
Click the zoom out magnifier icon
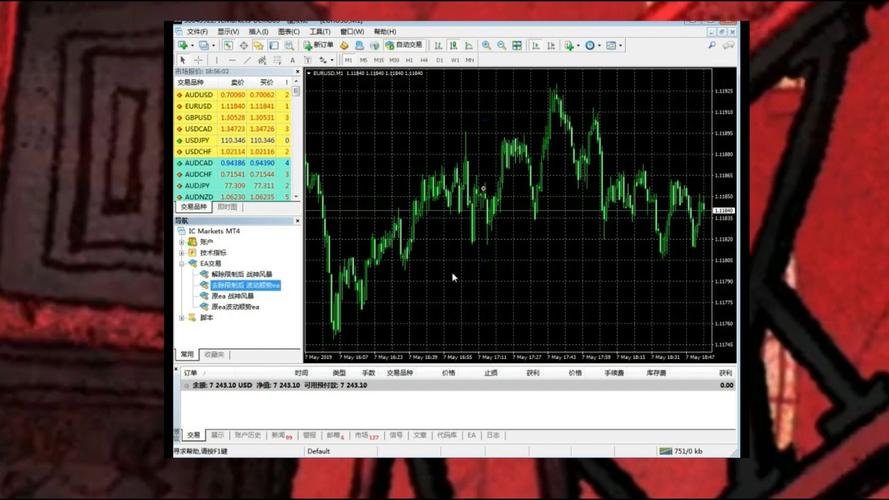(501, 45)
